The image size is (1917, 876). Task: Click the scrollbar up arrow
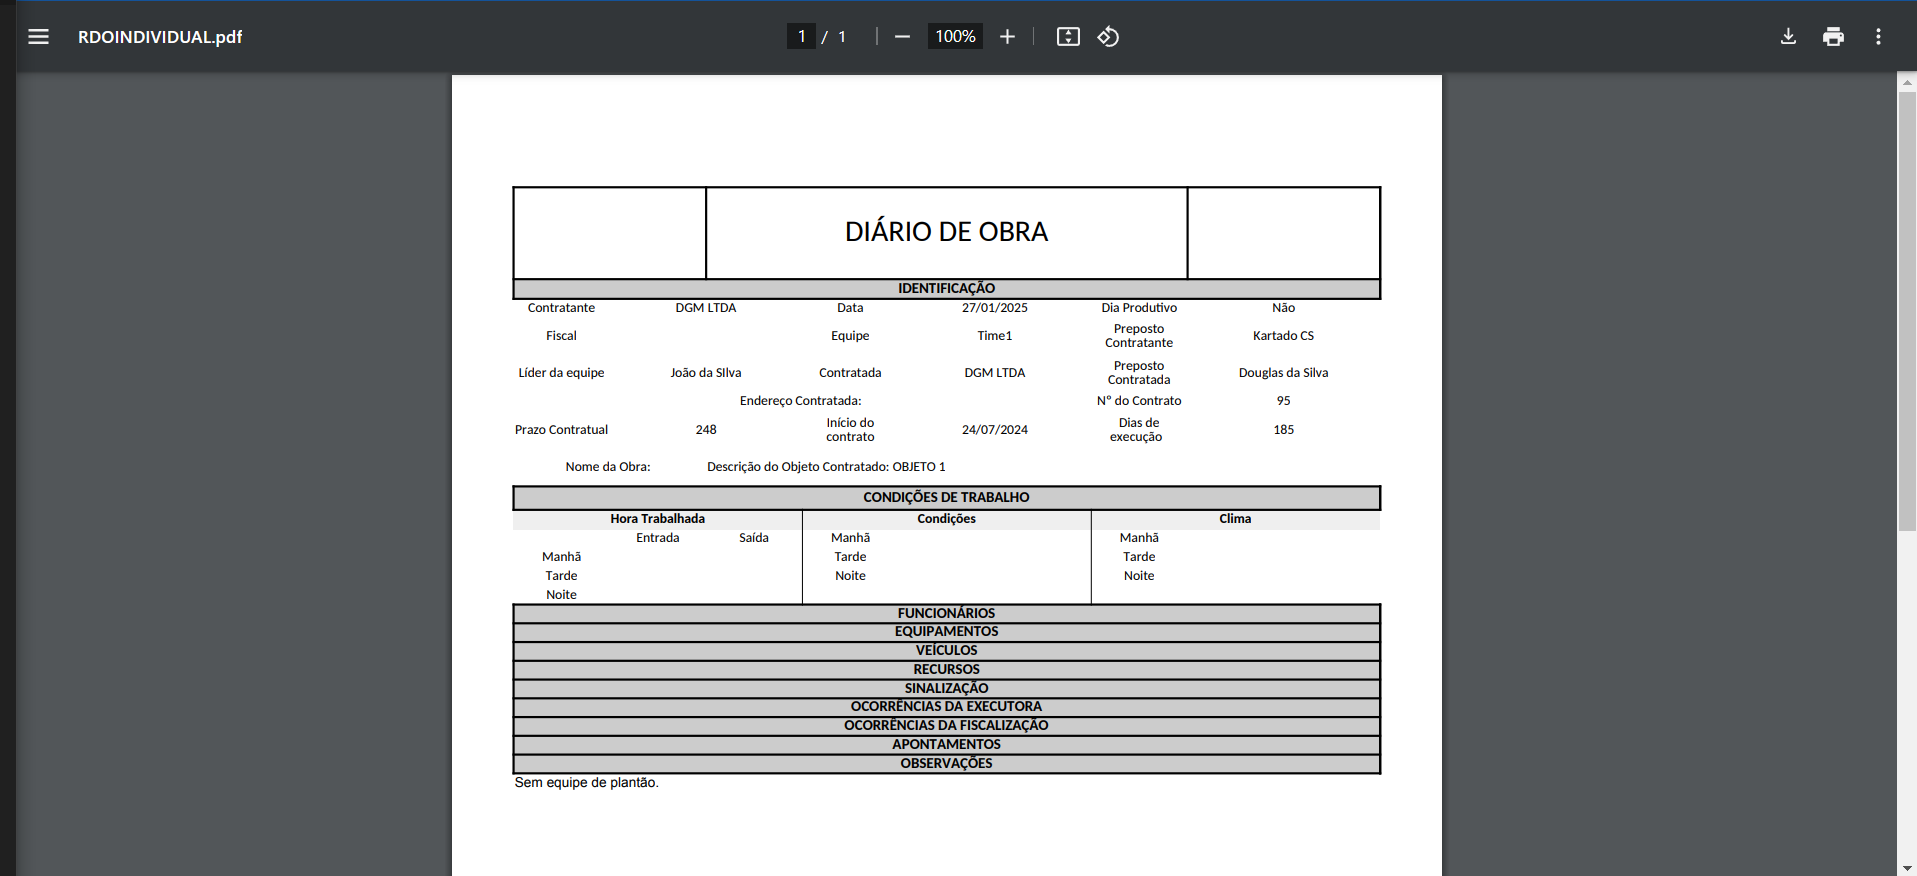point(1907,82)
